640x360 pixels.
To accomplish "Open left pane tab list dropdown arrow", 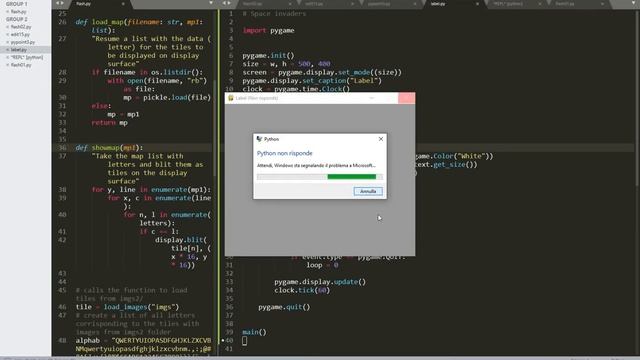I will (211, 3).
